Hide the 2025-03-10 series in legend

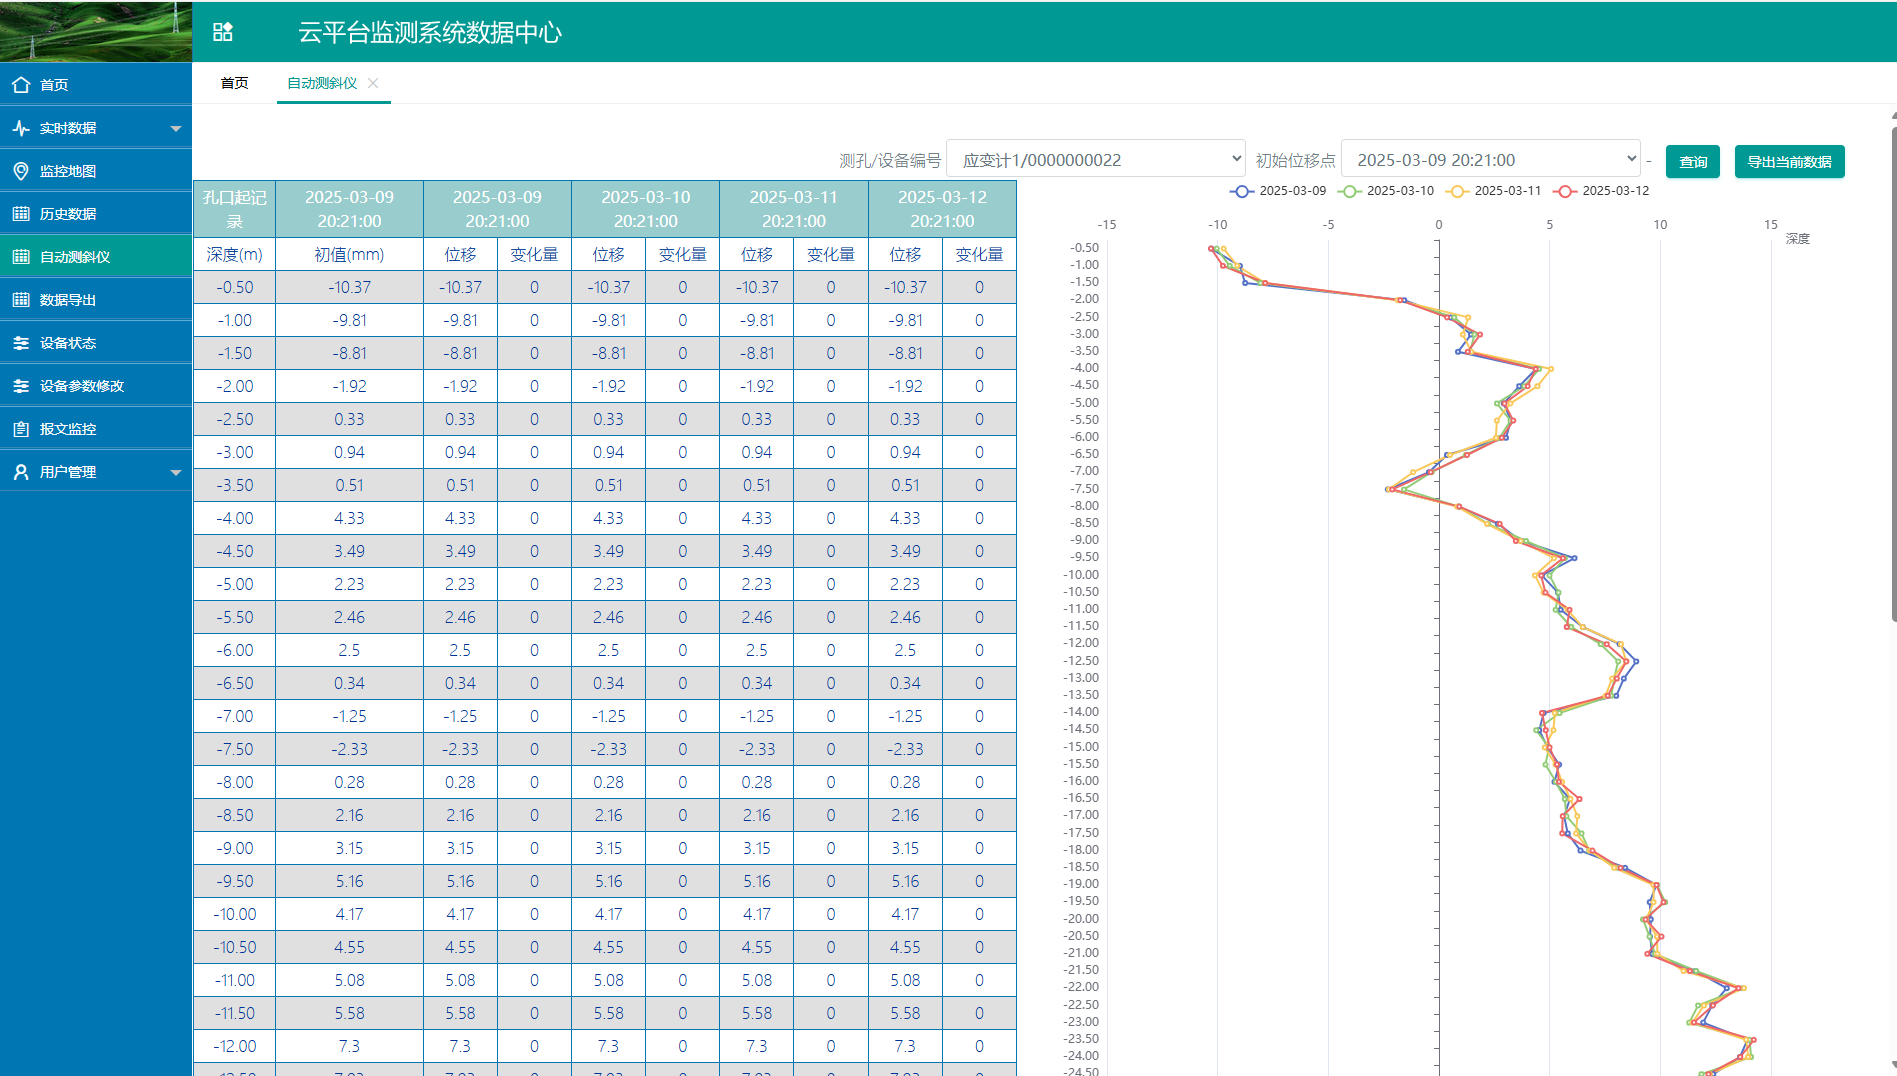1386,191
